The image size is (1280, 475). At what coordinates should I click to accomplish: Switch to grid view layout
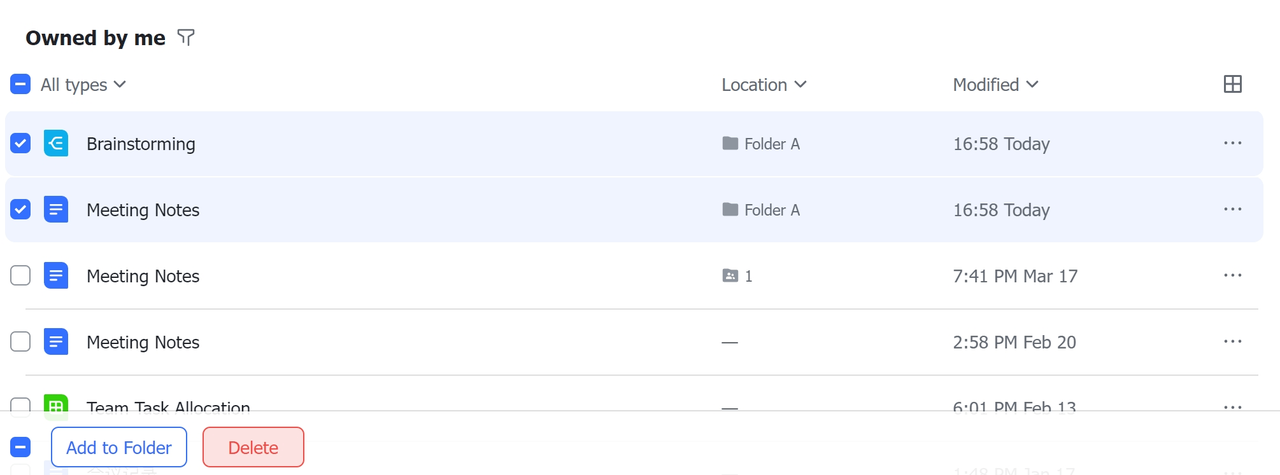[1232, 85]
